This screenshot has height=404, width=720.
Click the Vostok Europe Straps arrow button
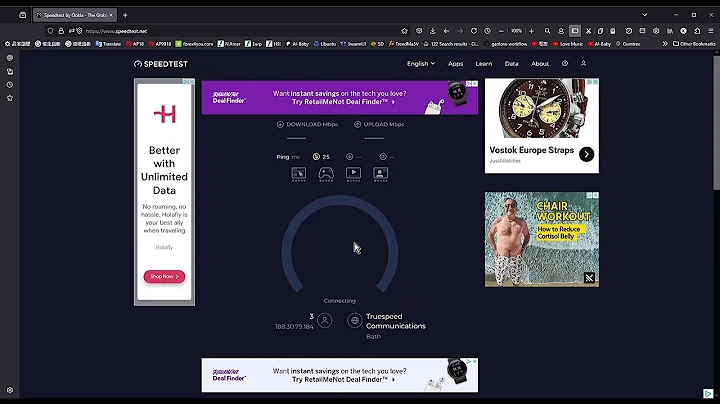pos(586,154)
